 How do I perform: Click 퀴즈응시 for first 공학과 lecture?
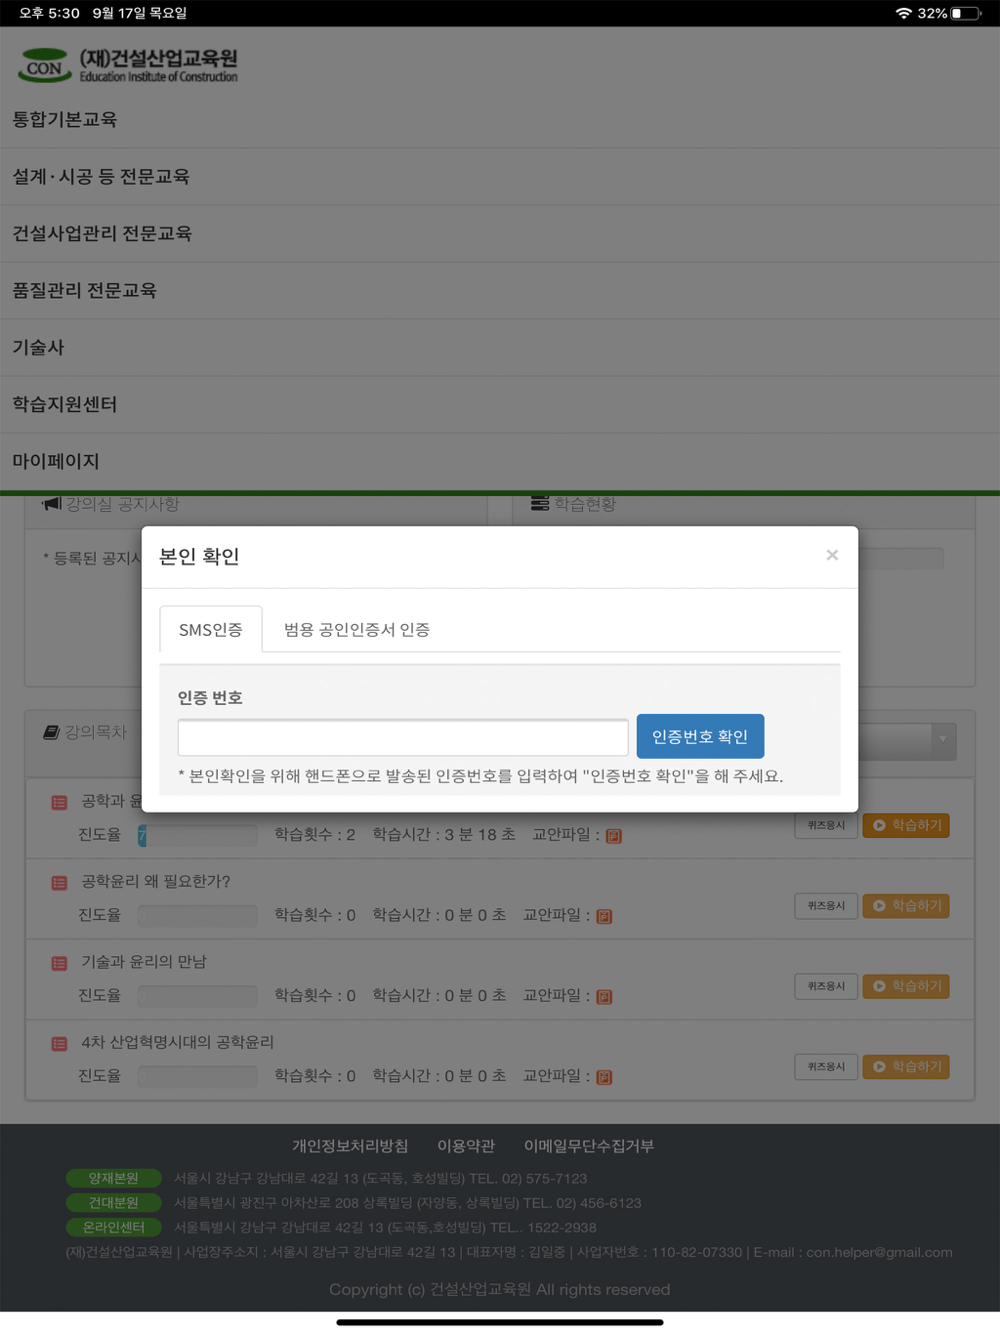pyautogui.click(x=826, y=825)
